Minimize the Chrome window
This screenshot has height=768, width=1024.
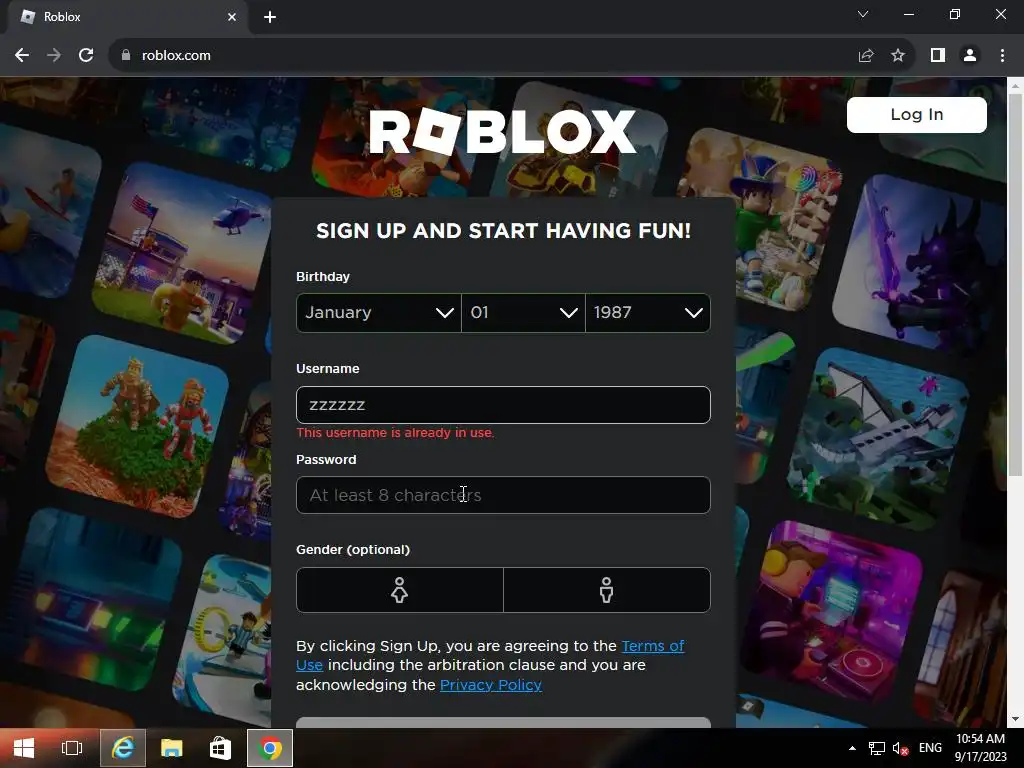click(x=909, y=14)
